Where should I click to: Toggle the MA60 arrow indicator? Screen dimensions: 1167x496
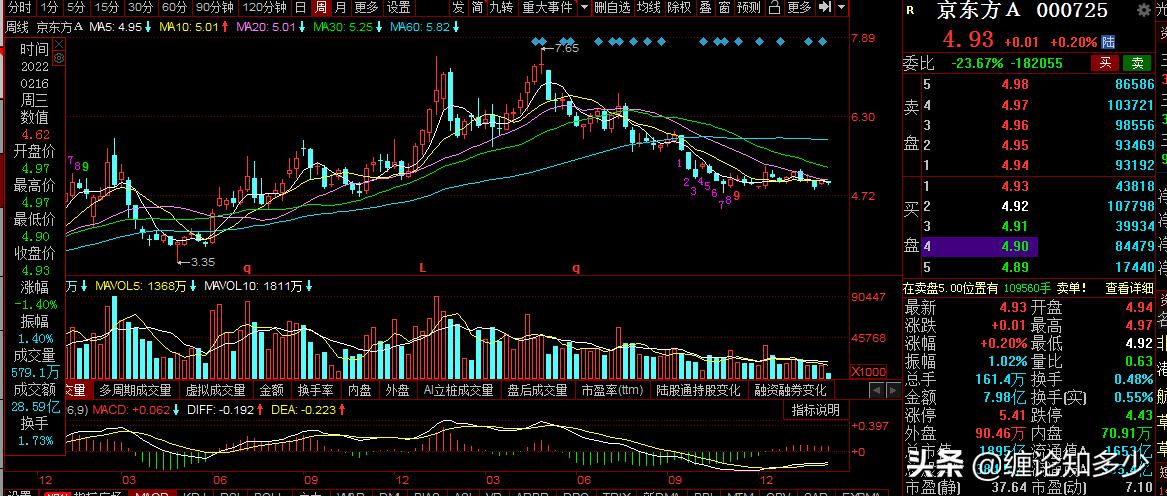tap(456, 27)
